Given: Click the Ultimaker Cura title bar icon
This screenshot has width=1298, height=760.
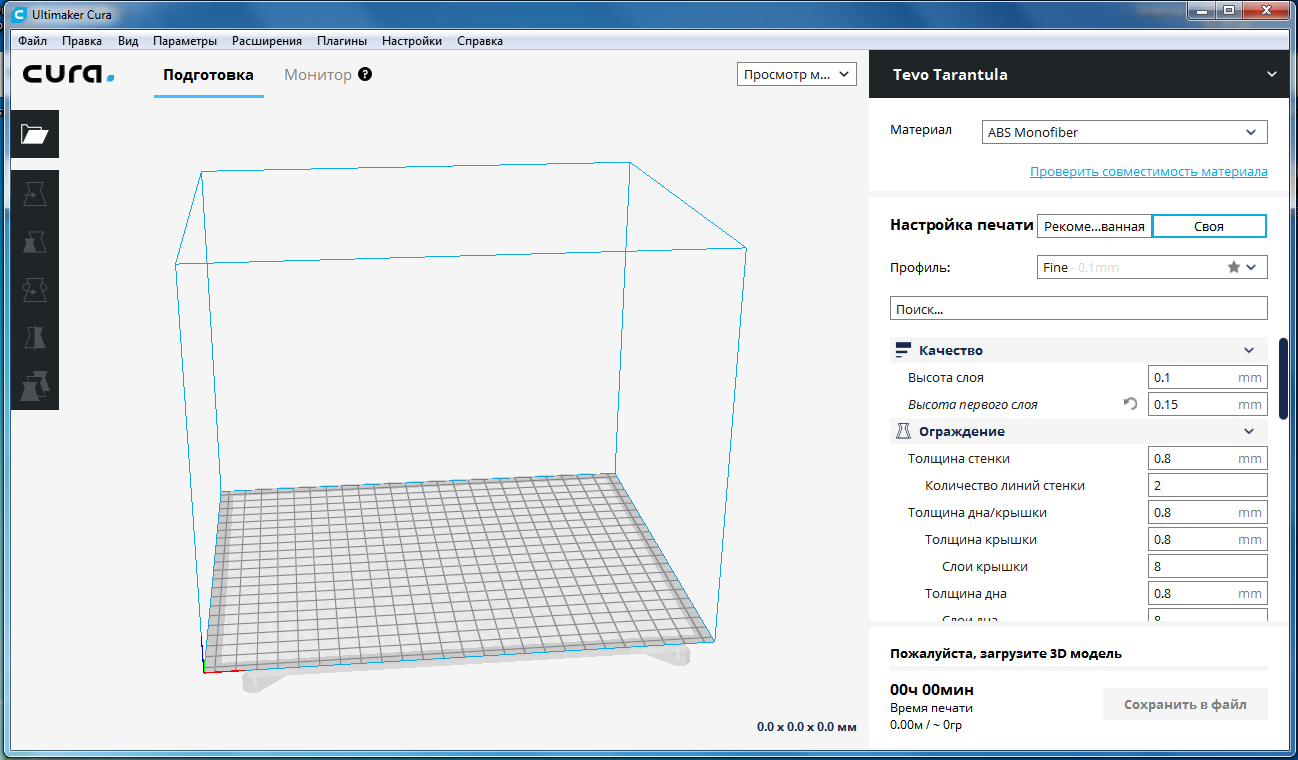Looking at the screenshot, I should click(x=20, y=14).
